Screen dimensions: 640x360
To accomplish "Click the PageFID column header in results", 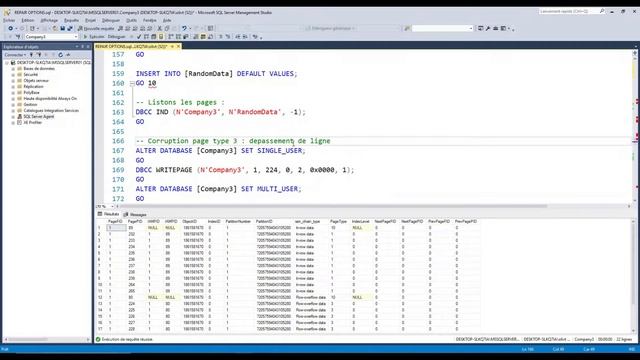I will click(x=115, y=222).
